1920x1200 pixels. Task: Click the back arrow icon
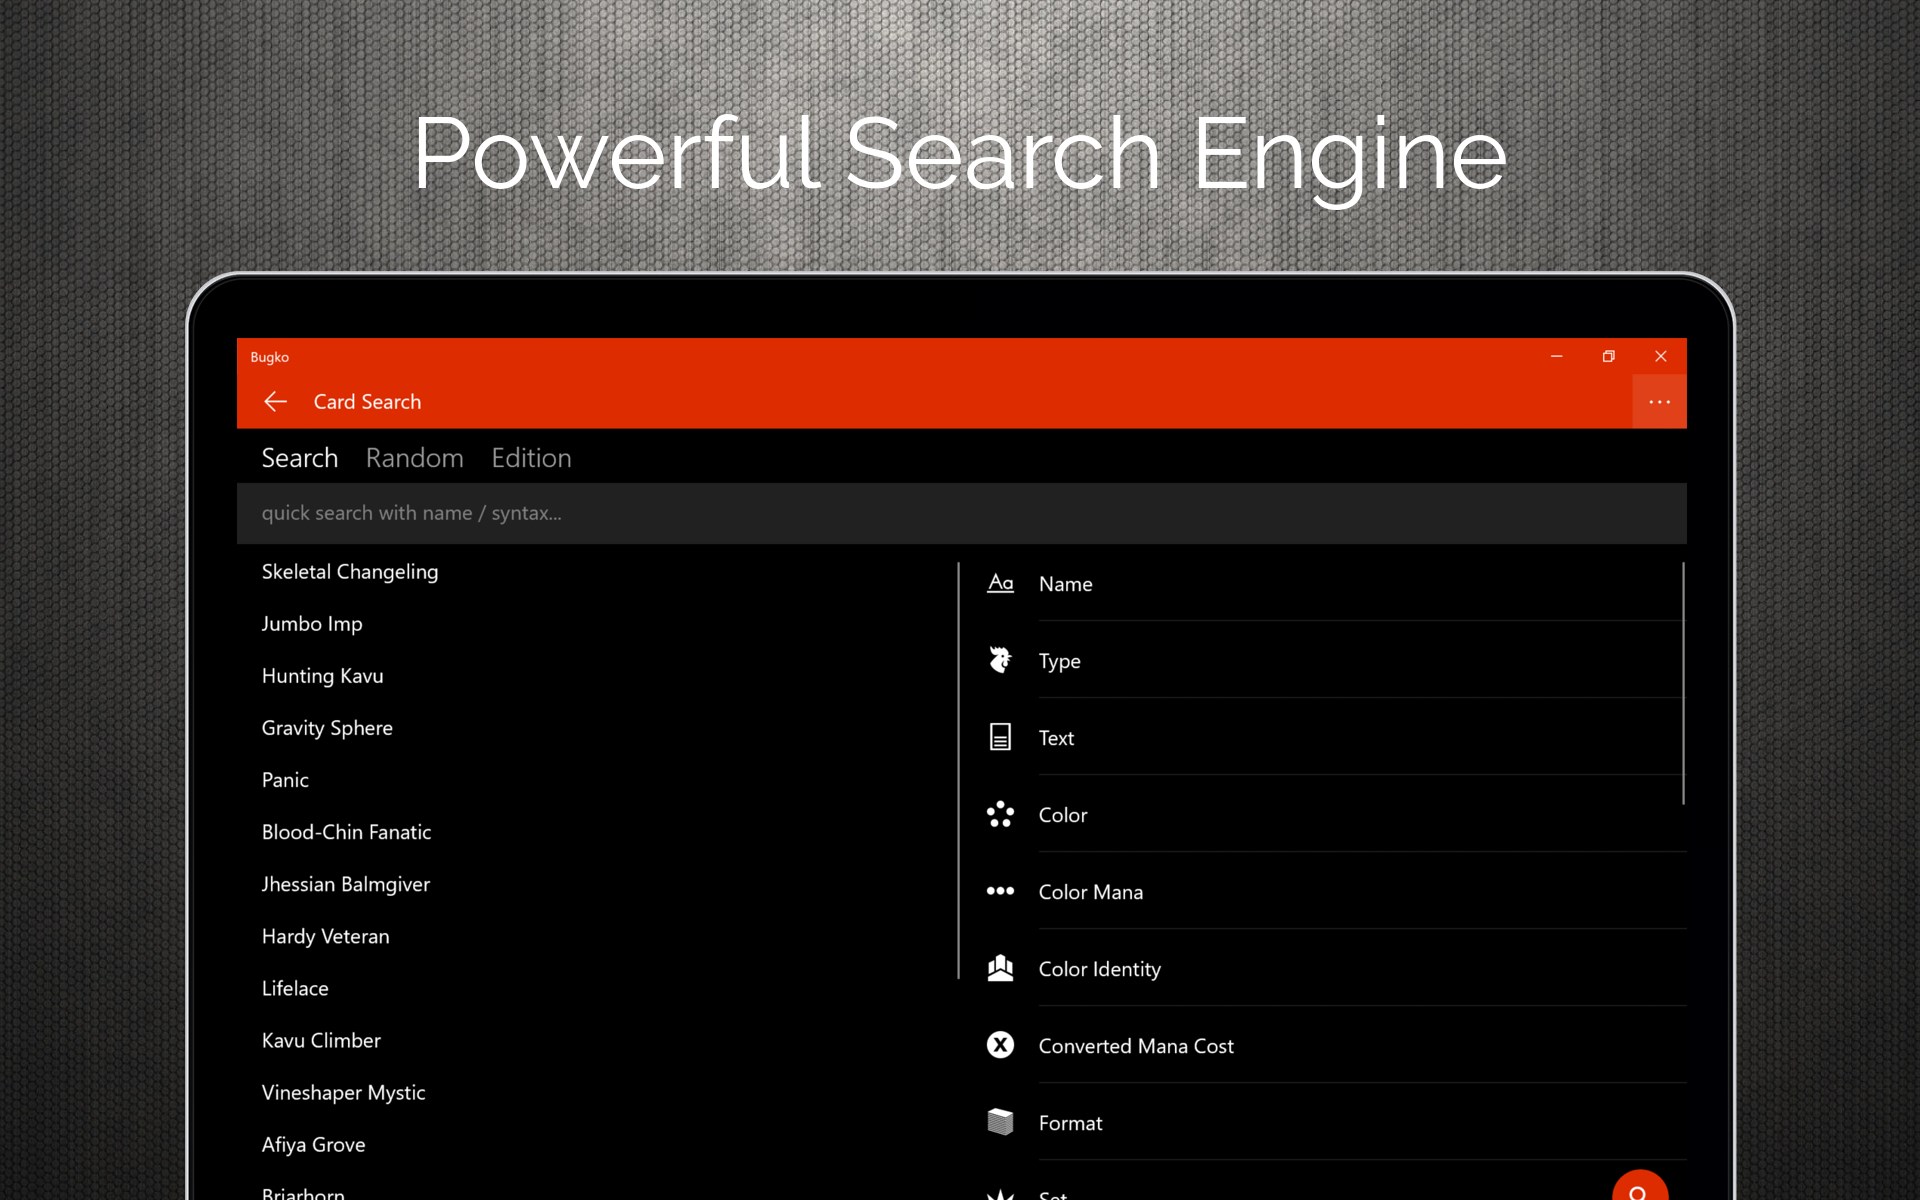(275, 402)
